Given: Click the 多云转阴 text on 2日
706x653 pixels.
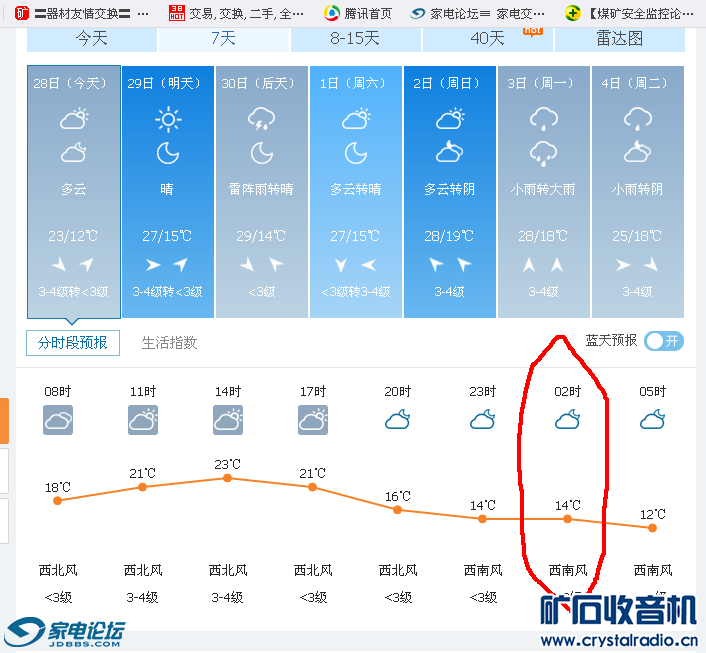Looking at the screenshot, I should point(449,189).
